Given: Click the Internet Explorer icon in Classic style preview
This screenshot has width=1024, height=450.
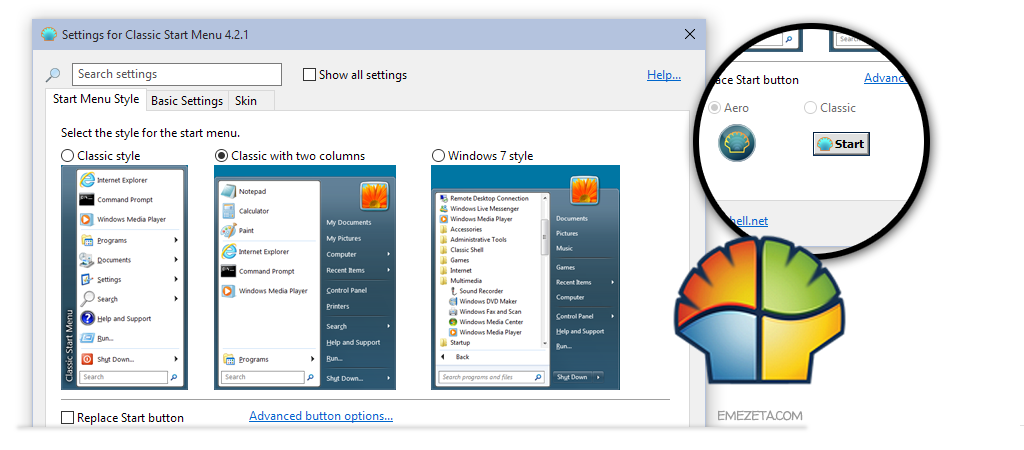Looking at the screenshot, I should 86,180.
